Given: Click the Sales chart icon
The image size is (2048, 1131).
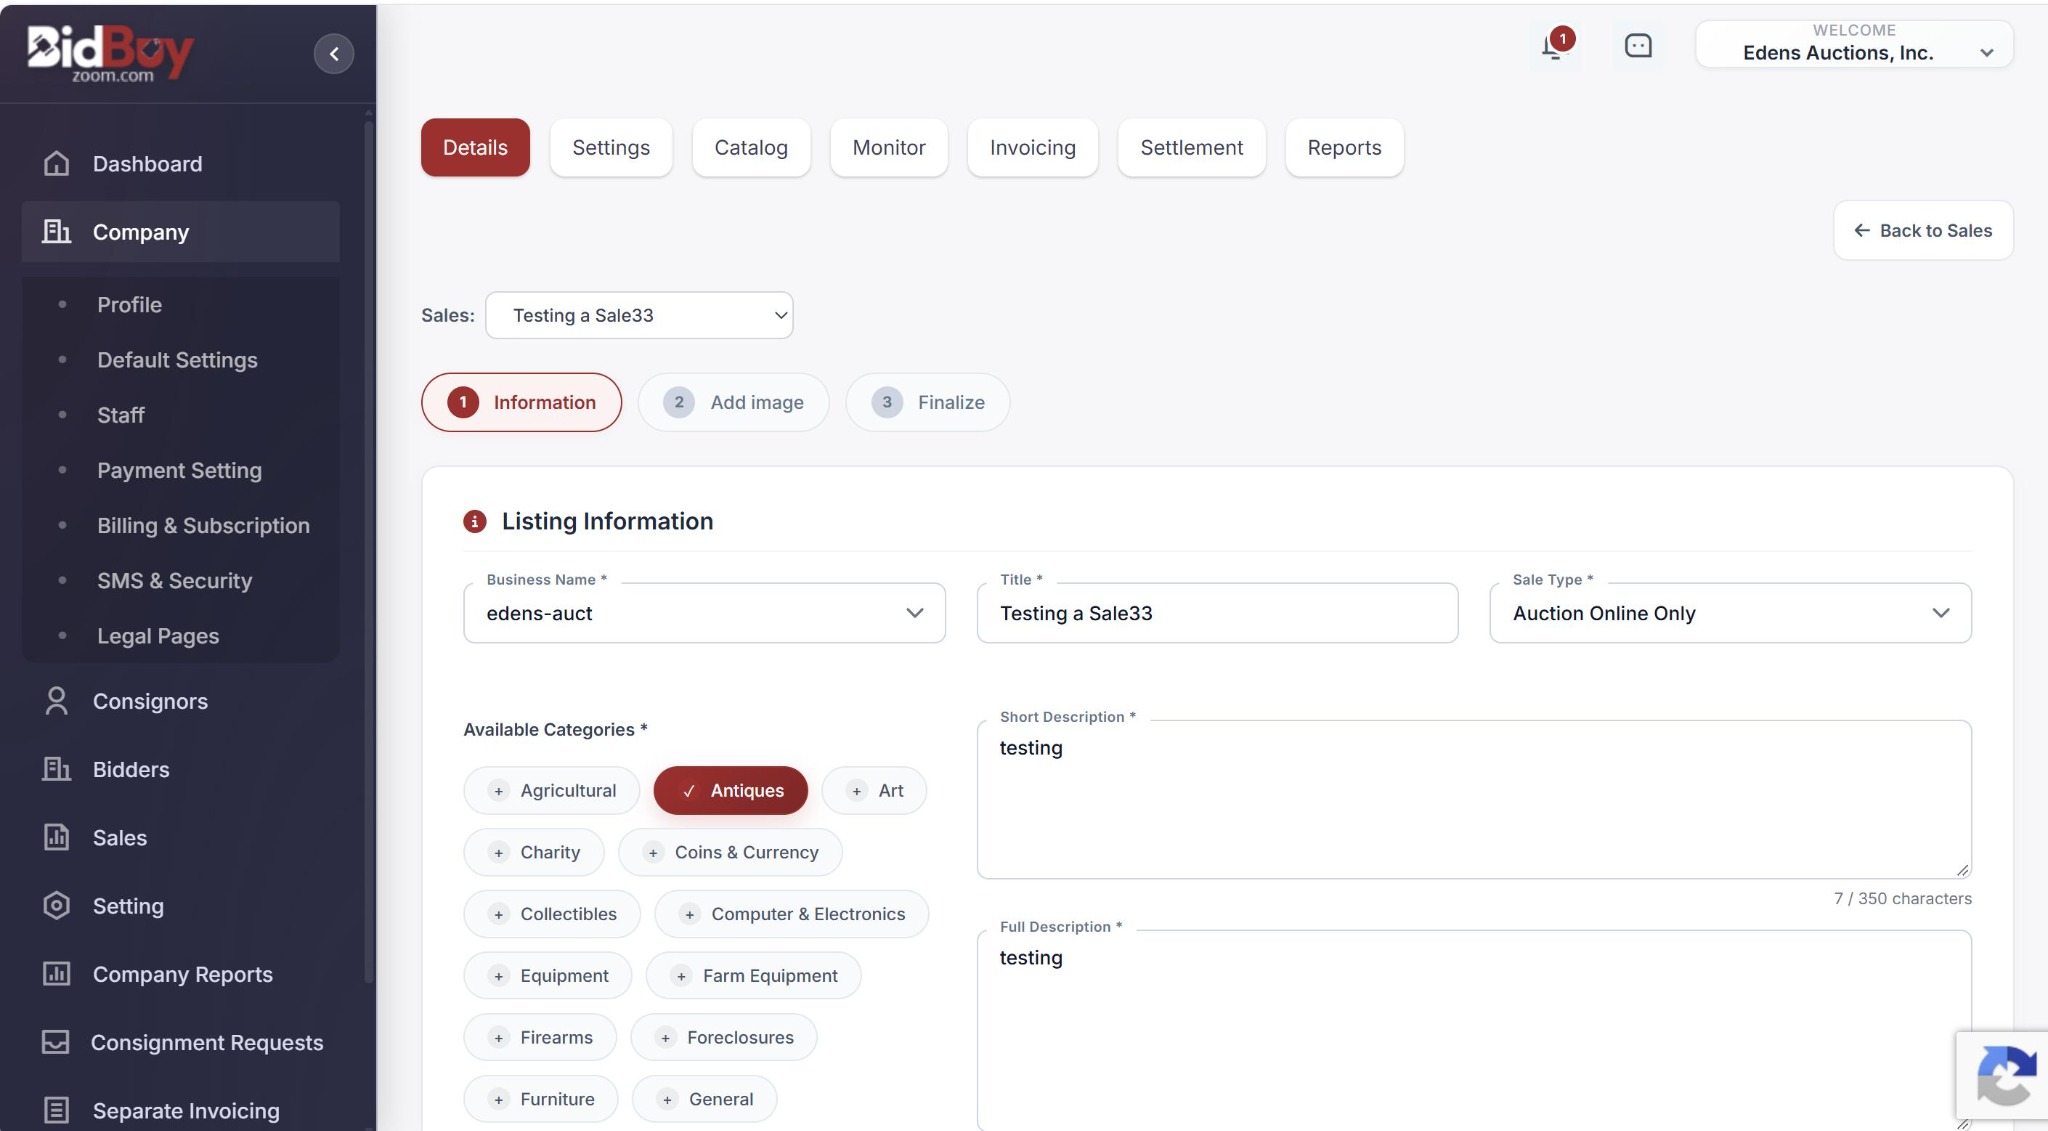Looking at the screenshot, I should 57,837.
